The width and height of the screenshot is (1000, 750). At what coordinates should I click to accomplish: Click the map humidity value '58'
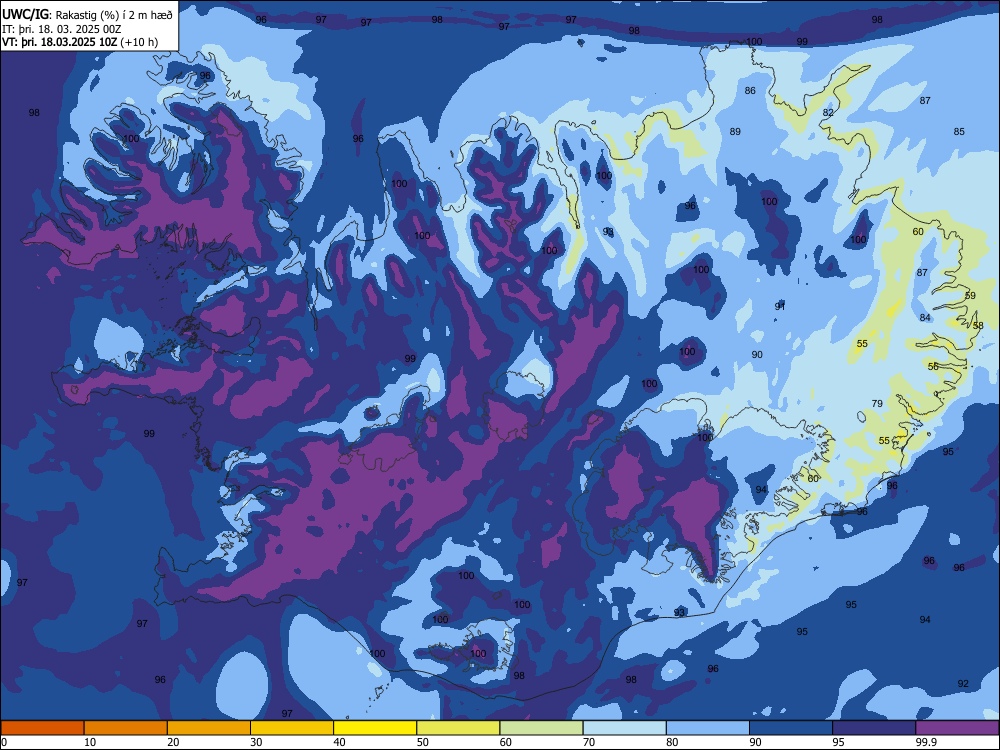point(978,325)
